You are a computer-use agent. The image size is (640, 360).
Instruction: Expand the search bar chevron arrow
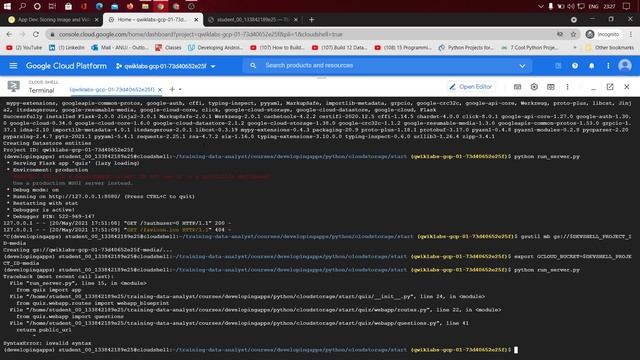tap(522, 66)
